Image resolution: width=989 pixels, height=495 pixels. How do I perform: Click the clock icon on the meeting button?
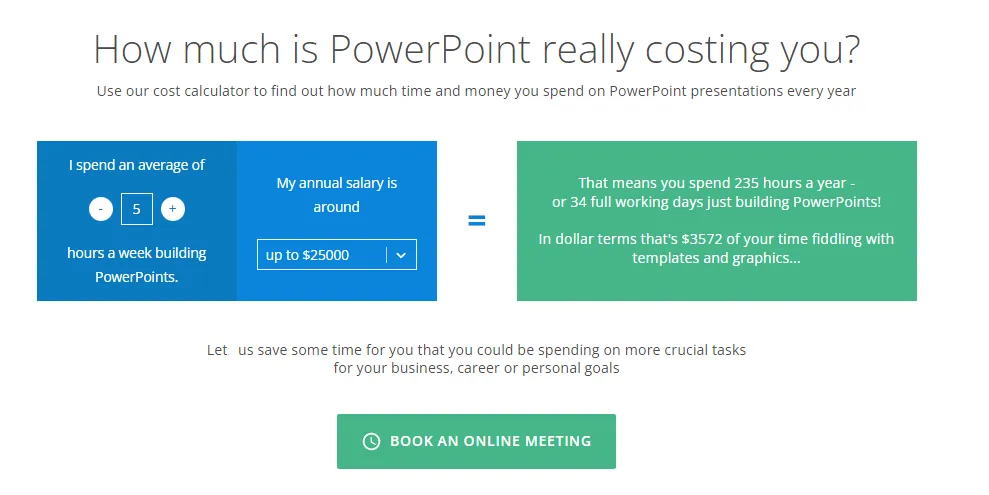371,441
